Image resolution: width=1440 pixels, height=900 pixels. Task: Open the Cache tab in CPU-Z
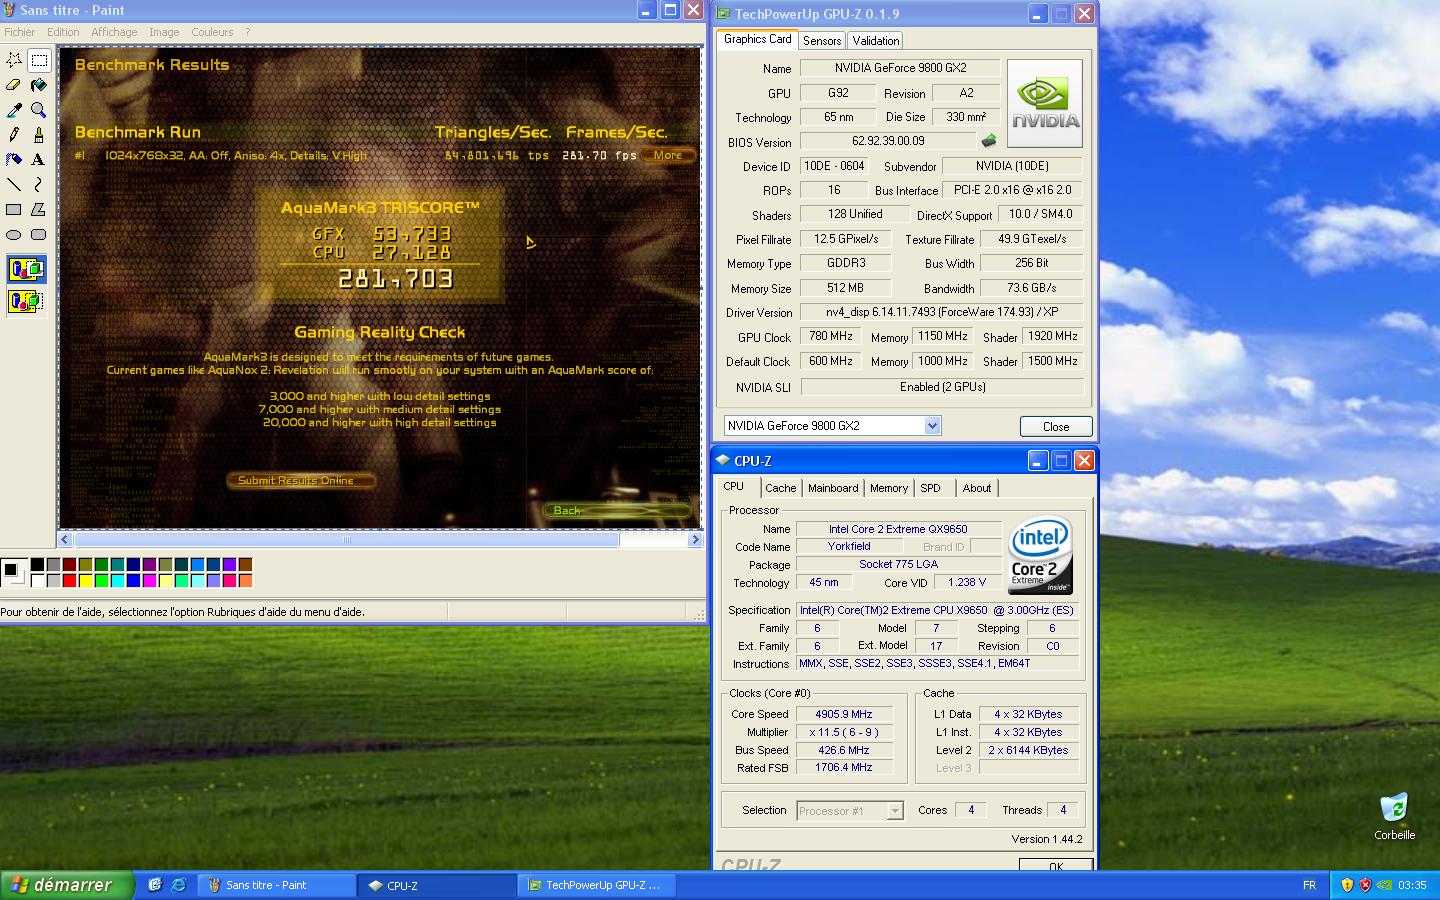pos(780,488)
